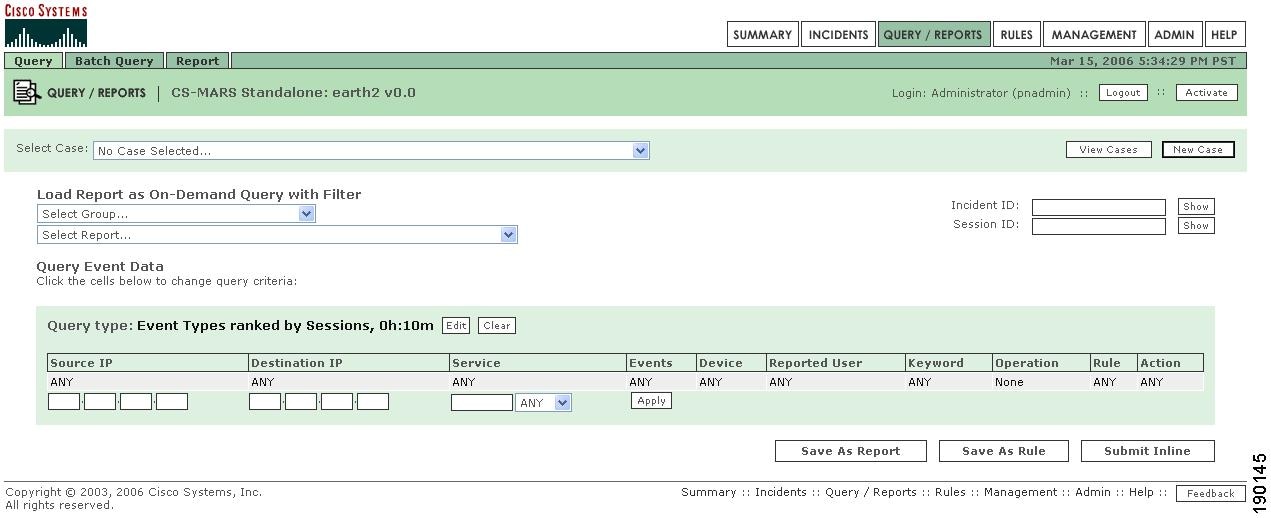
Task: Click the Service ANY cell
Action: (x=537, y=382)
